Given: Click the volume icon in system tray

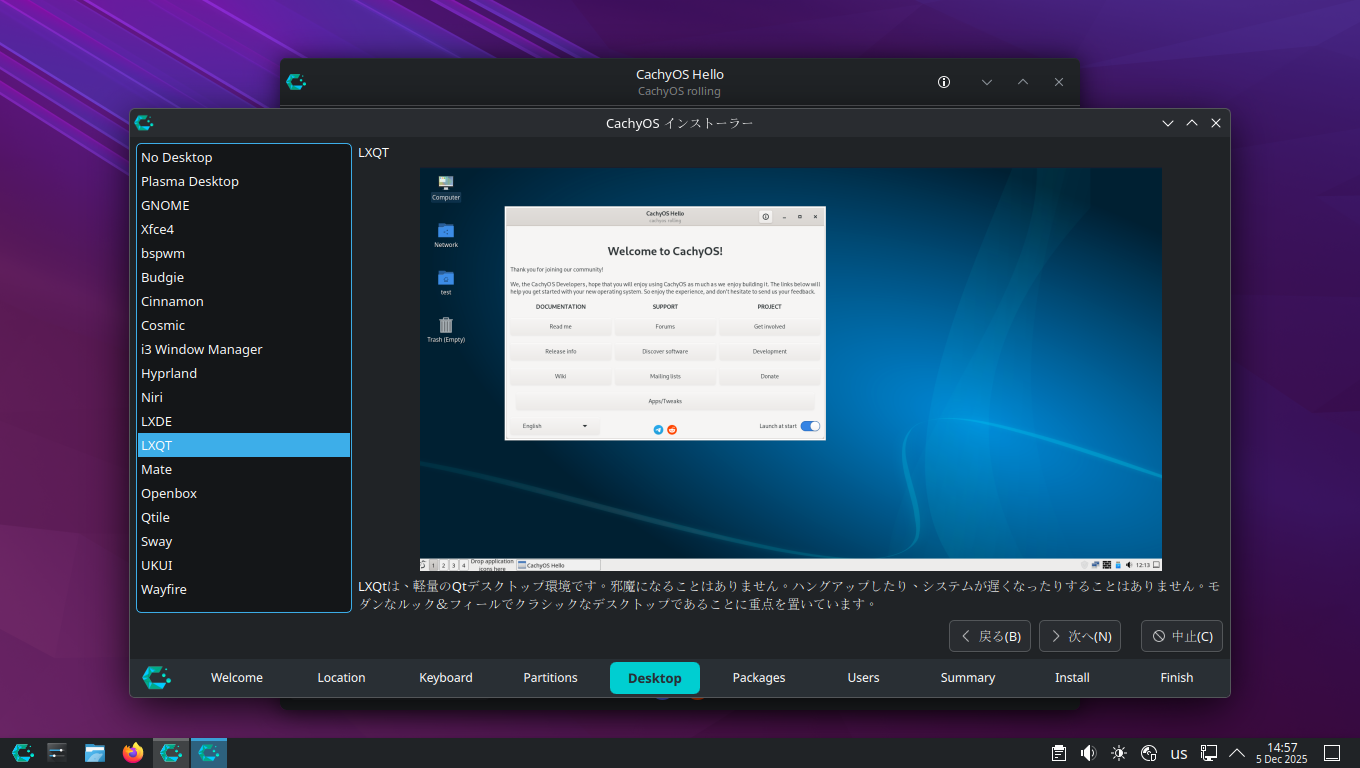Looking at the screenshot, I should click(x=1088, y=753).
